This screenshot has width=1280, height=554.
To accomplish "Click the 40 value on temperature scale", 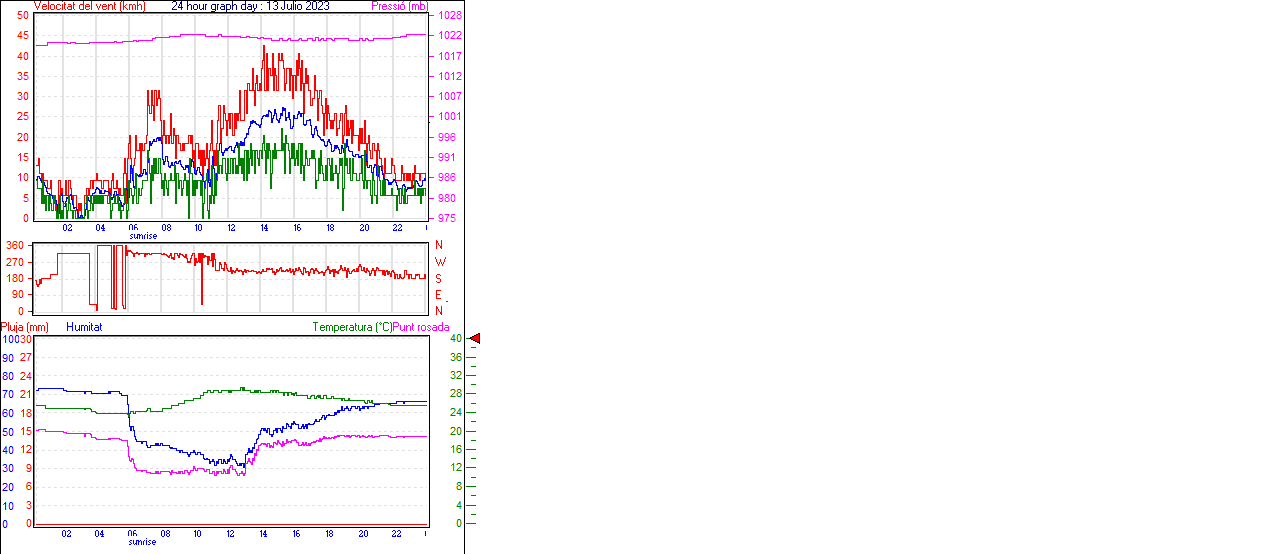I will (455, 339).
